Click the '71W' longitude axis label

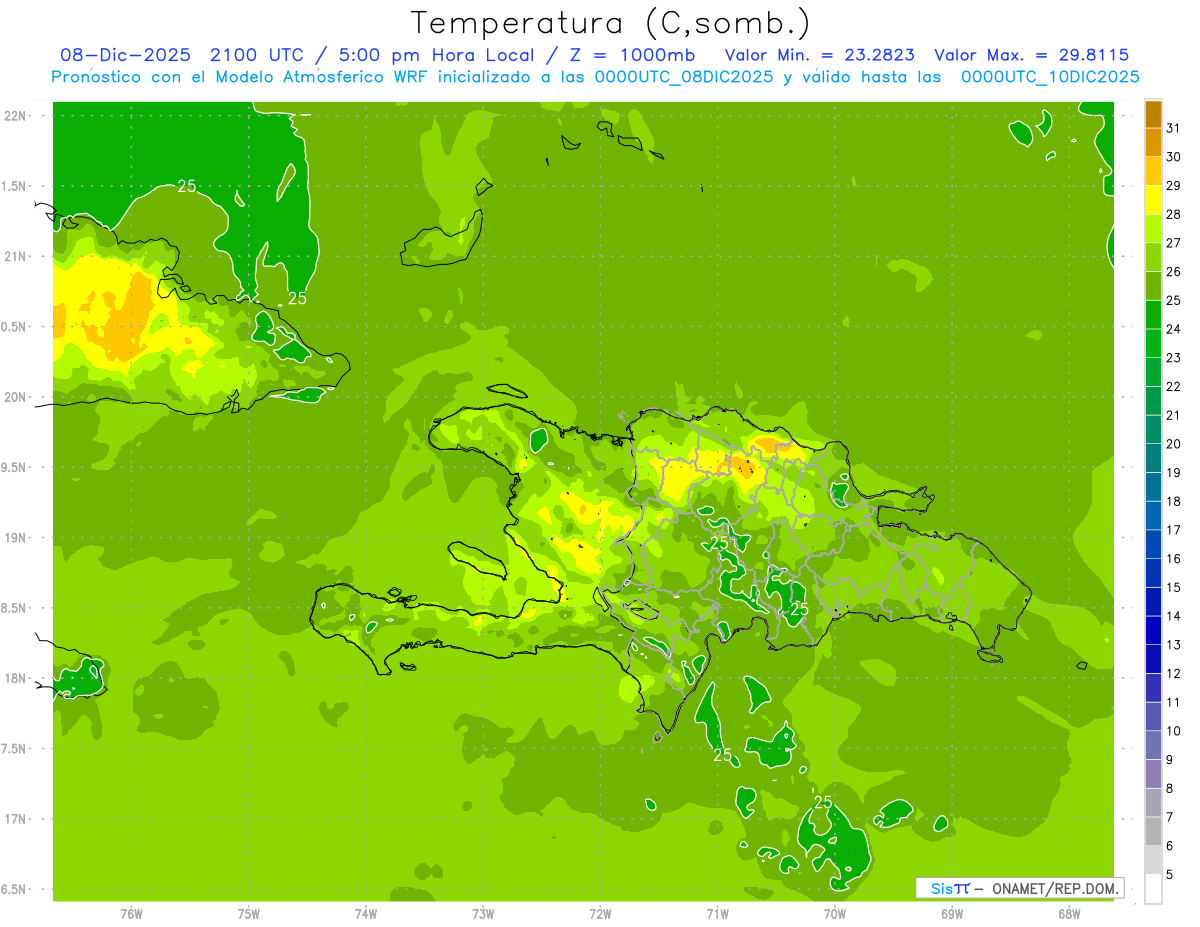coord(717,913)
